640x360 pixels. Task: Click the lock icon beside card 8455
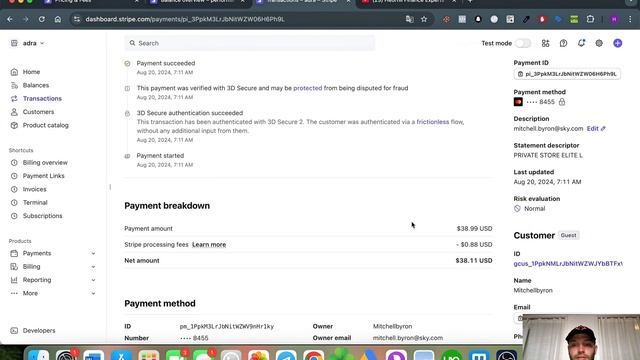coord(562,102)
